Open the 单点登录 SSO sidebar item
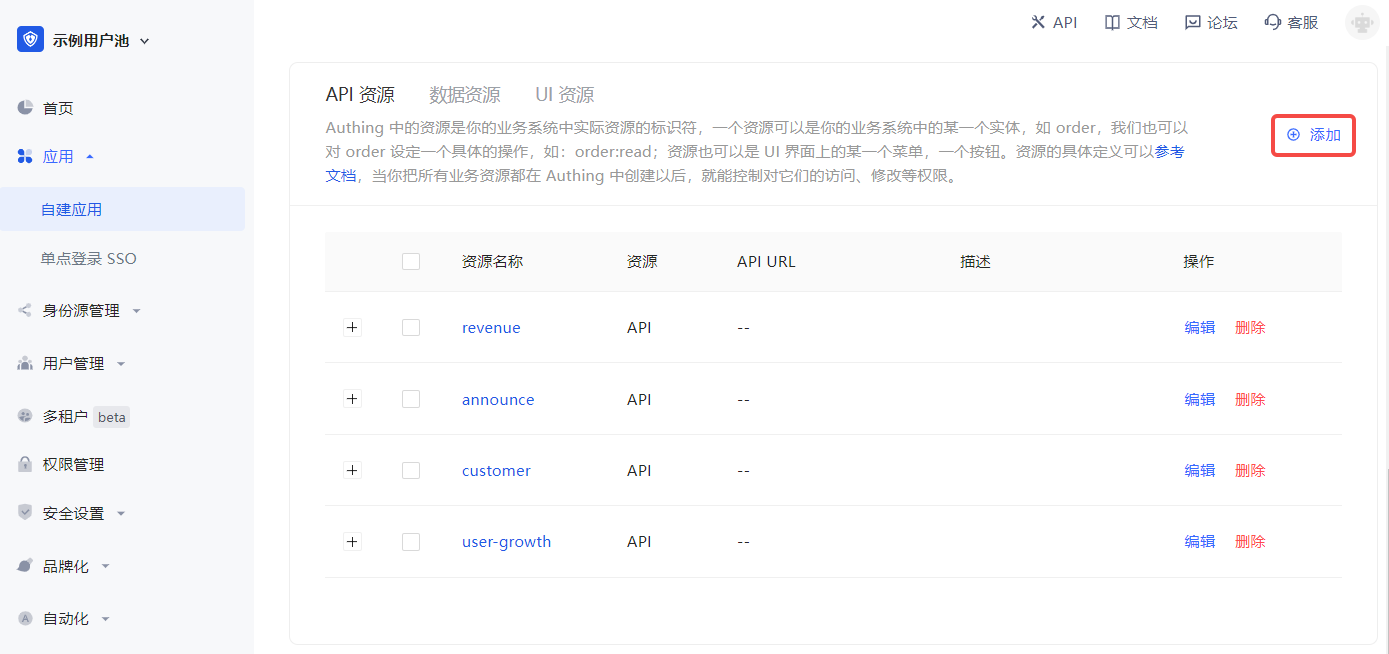The height and width of the screenshot is (654, 1389). coord(89,259)
